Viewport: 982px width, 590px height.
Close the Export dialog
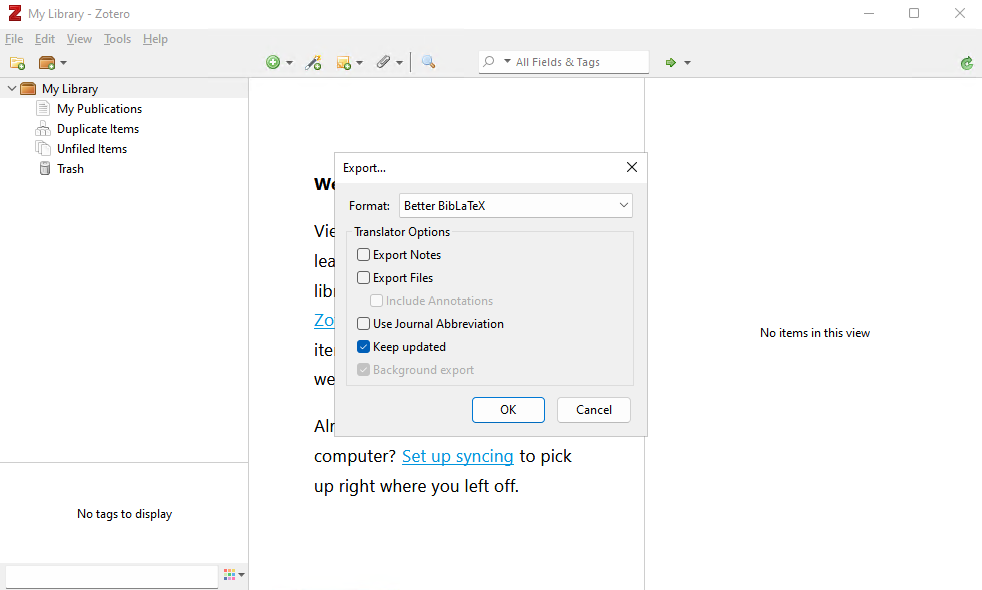point(632,167)
